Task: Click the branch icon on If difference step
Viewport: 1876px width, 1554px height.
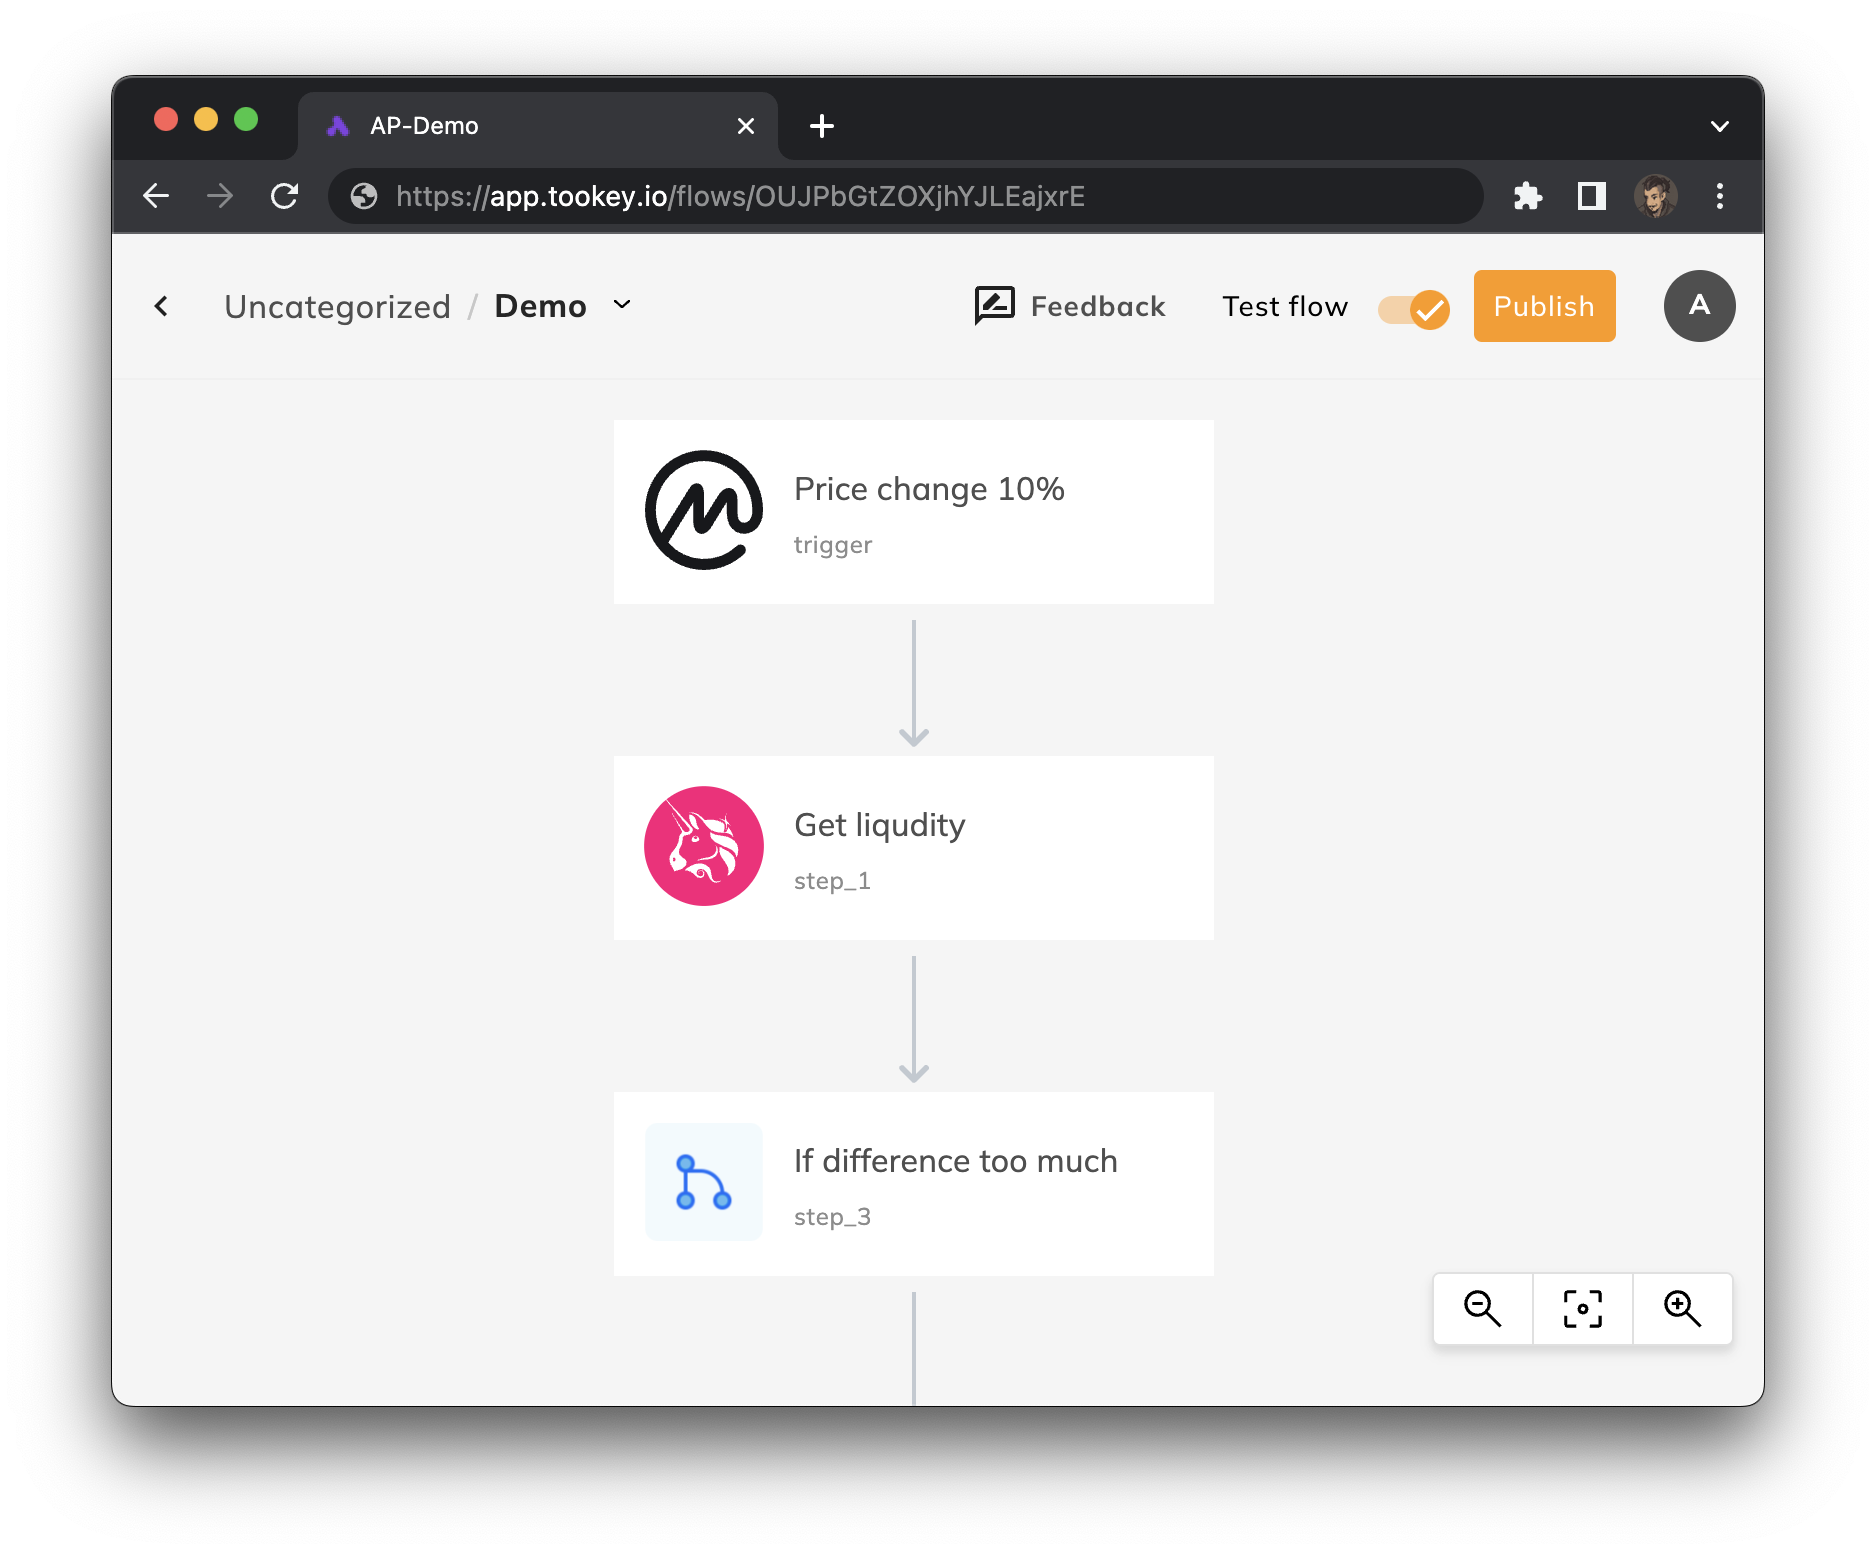Action: pos(703,1183)
